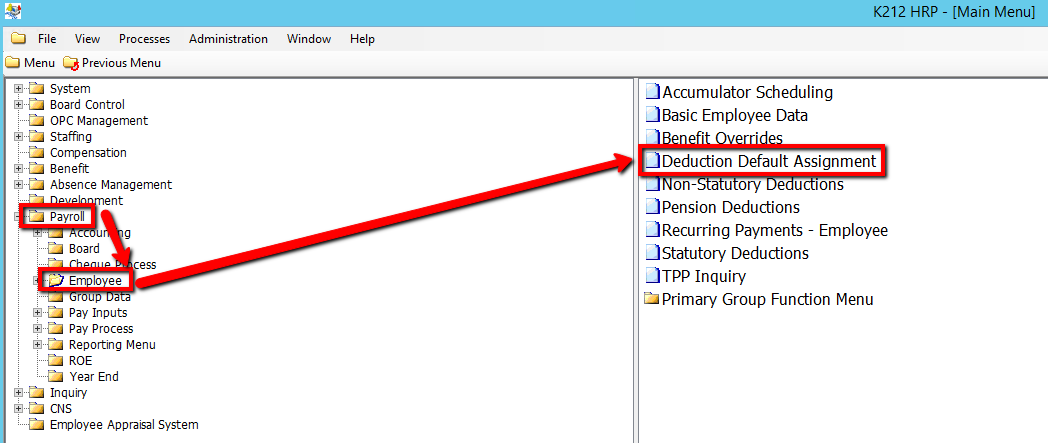Image resolution: width=1048 pixels, height=443 pixels.
Task: Open Deduction Default Assignment
Action: pyautogui.click(x=768, y=161)
